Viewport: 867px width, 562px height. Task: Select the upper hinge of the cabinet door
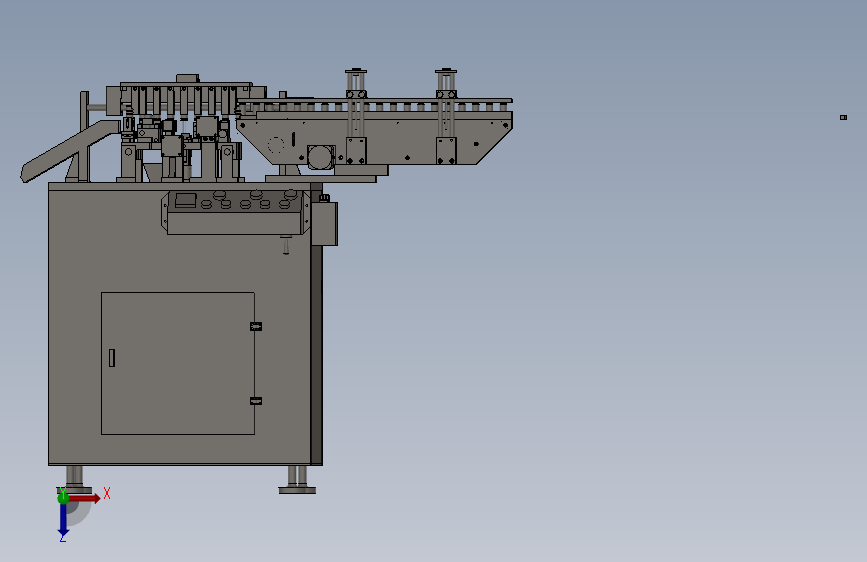tap(256, 326)
